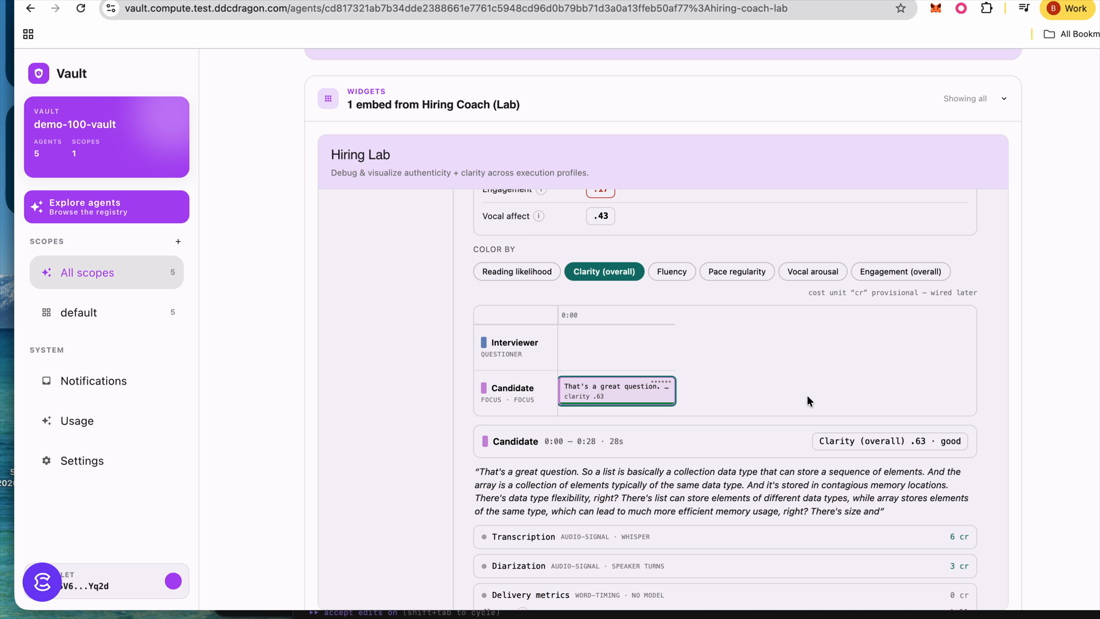Color by Vocal arousal
Viewport: 1100px width, 619px height.
point(812,272)
